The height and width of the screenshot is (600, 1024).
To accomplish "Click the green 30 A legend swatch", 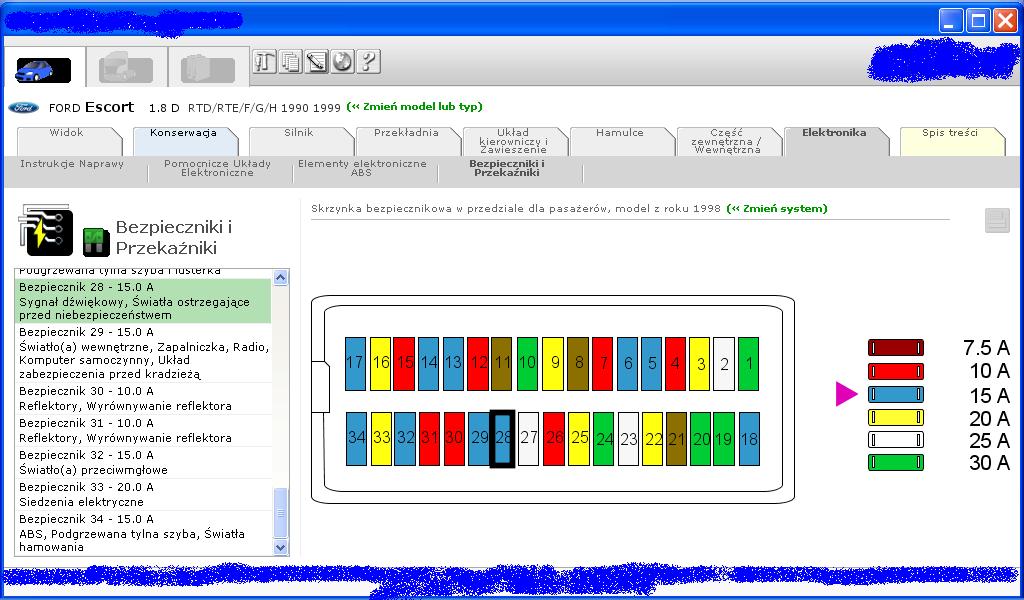I will click(x=895, y=463).
